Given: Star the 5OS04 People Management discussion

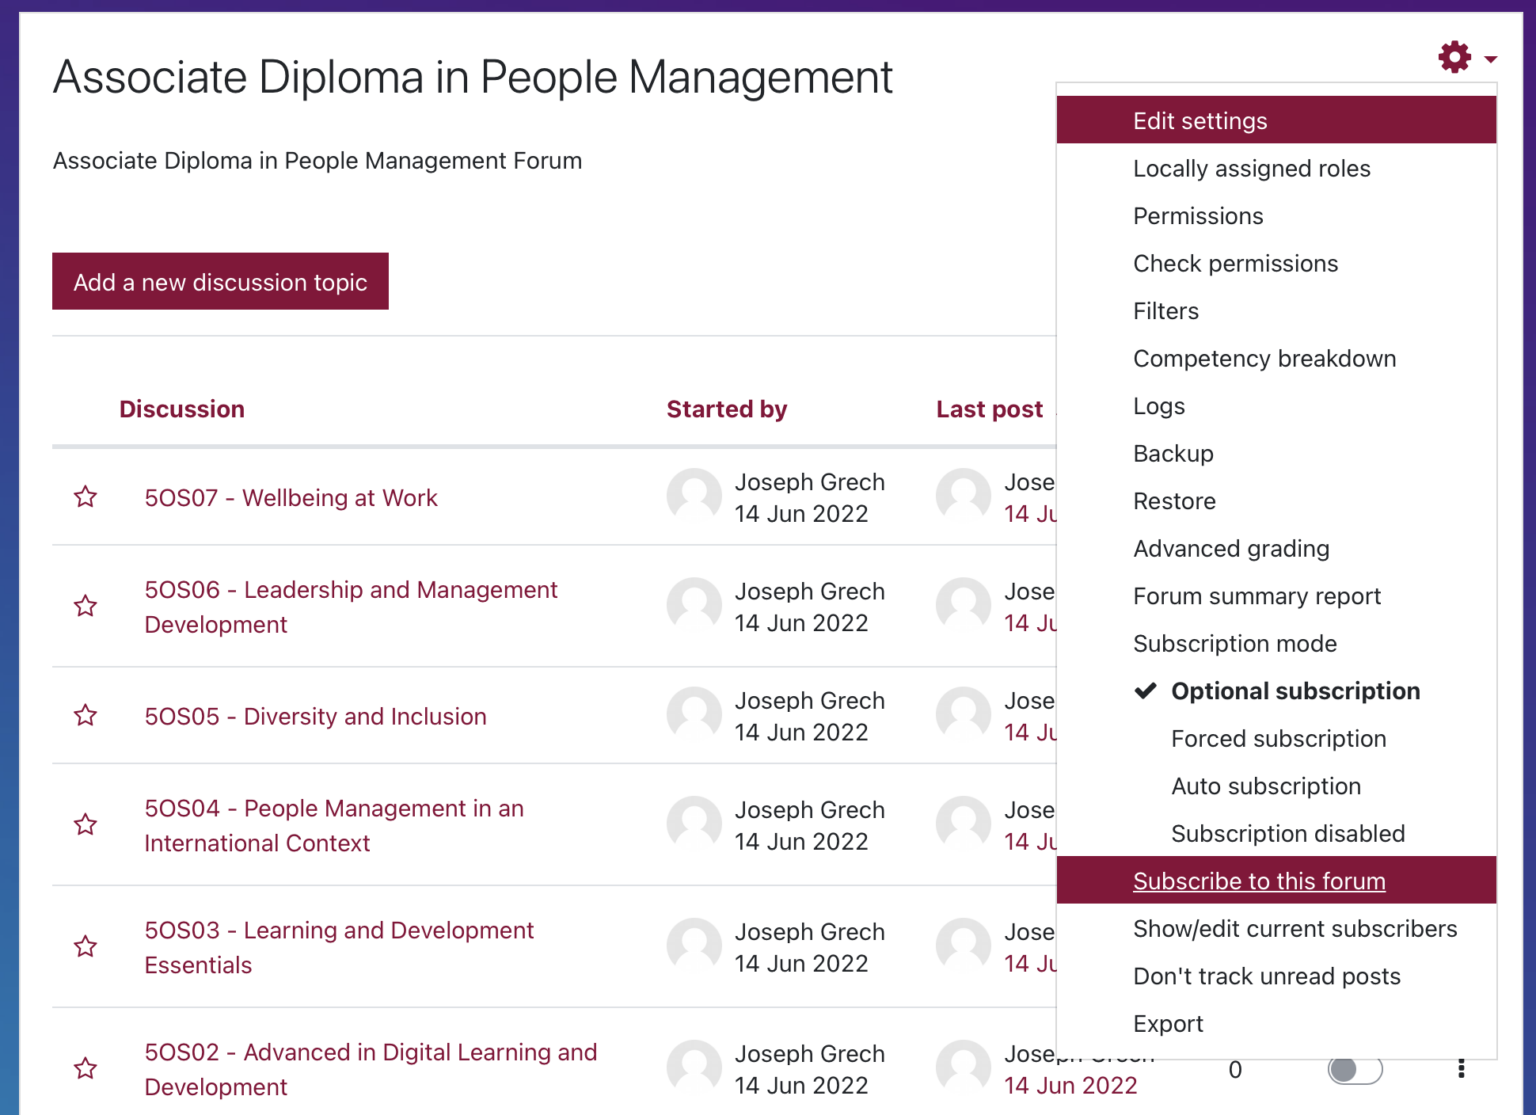Looking at the screenshot, I should click(x=86, y=825).
